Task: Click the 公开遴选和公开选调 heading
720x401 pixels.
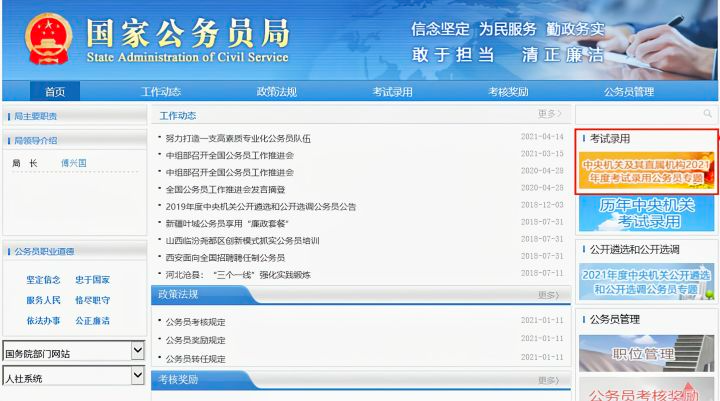Action: (635, 249)
